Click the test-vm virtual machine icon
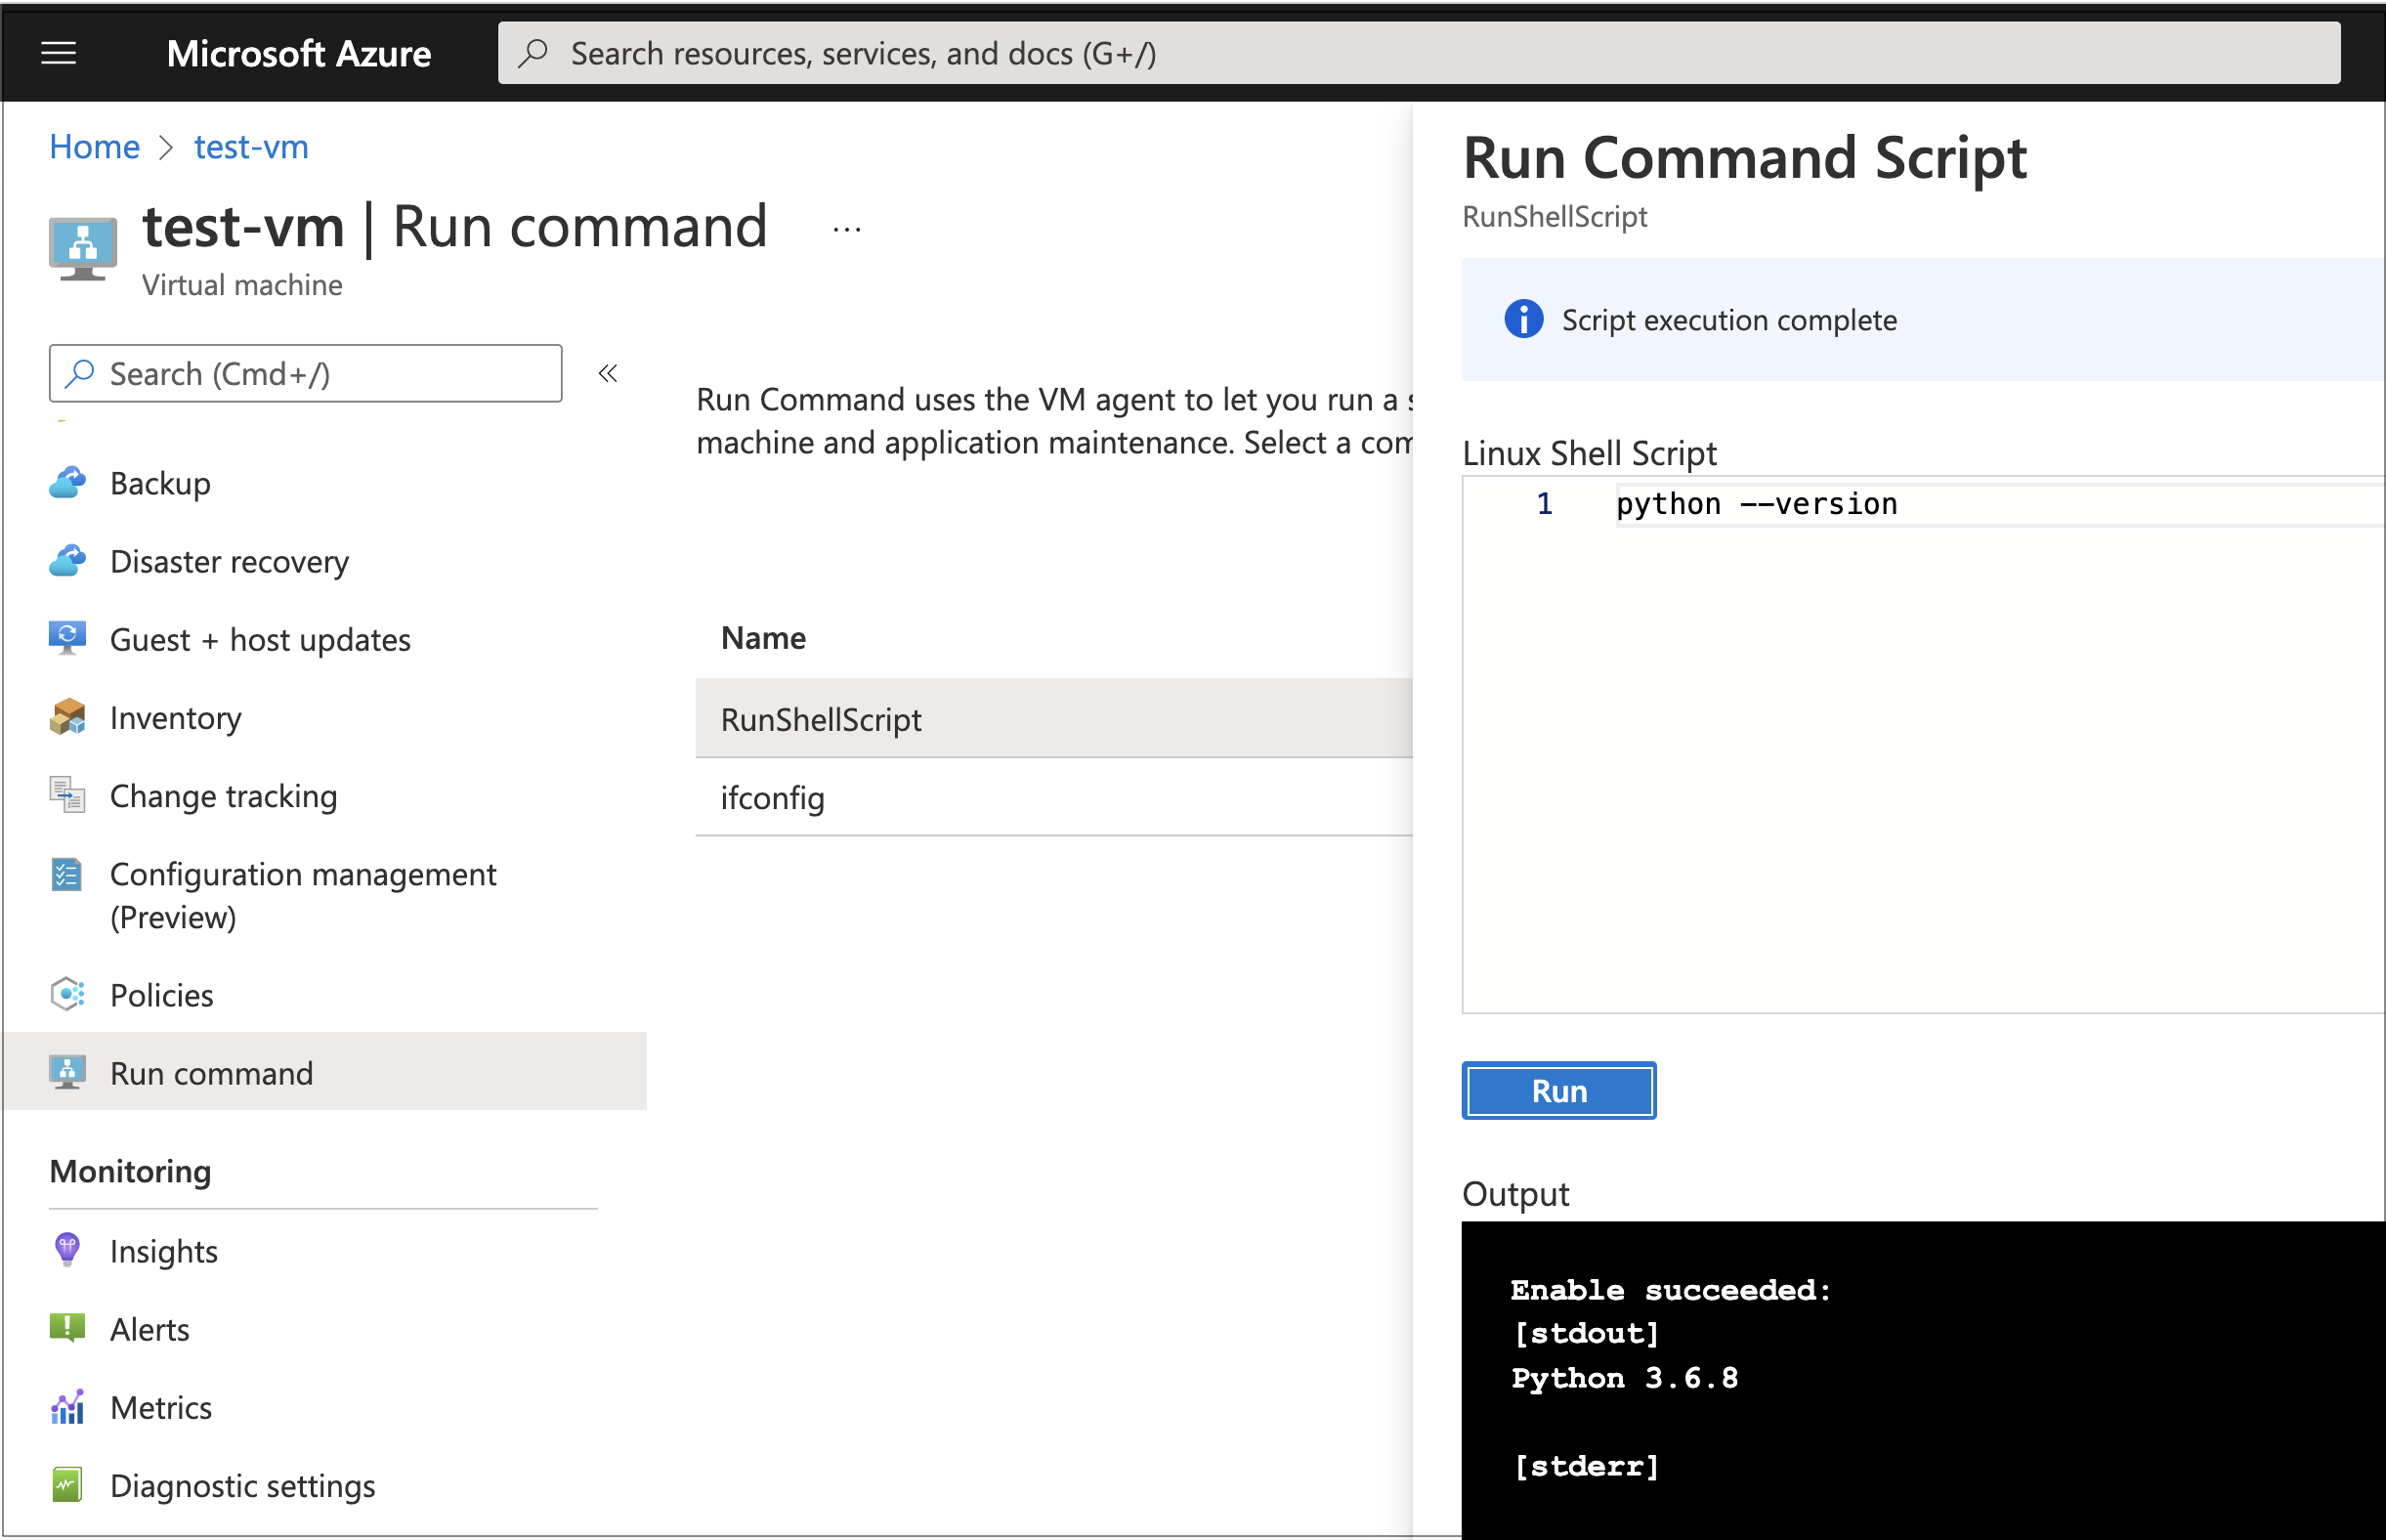This screenshot has width=2386, height=1540. coord(82,249)
